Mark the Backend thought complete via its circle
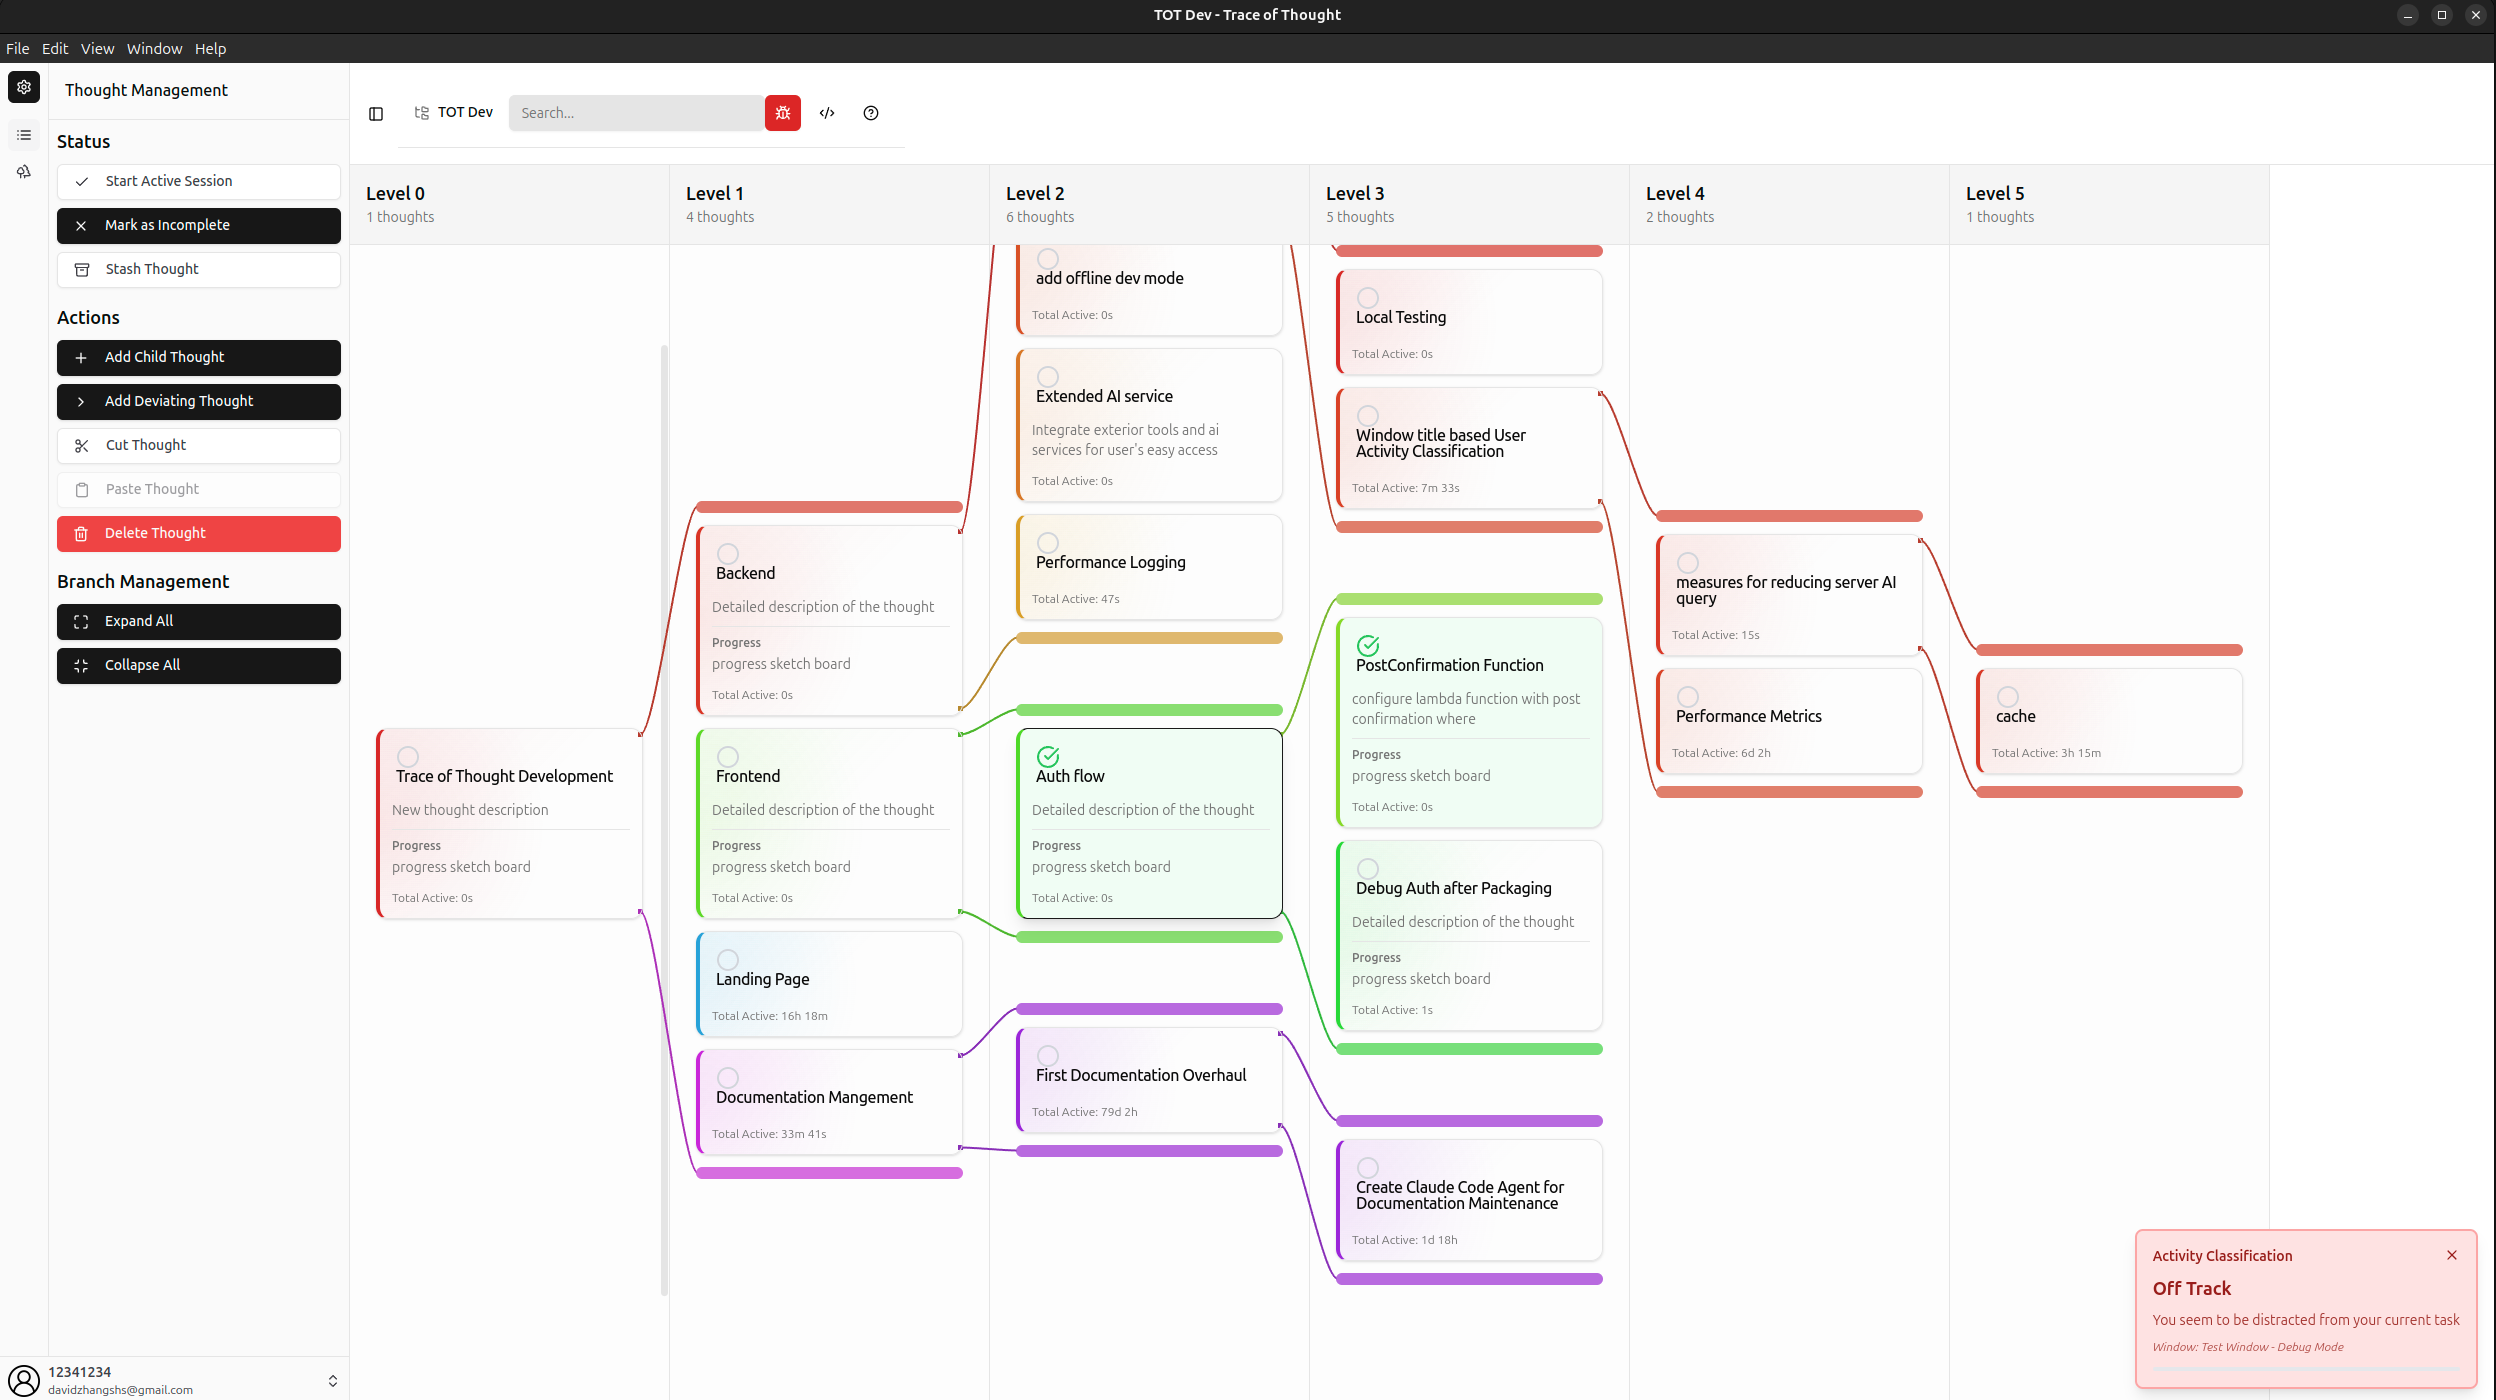2496x1400 pixels. point(727,554)
